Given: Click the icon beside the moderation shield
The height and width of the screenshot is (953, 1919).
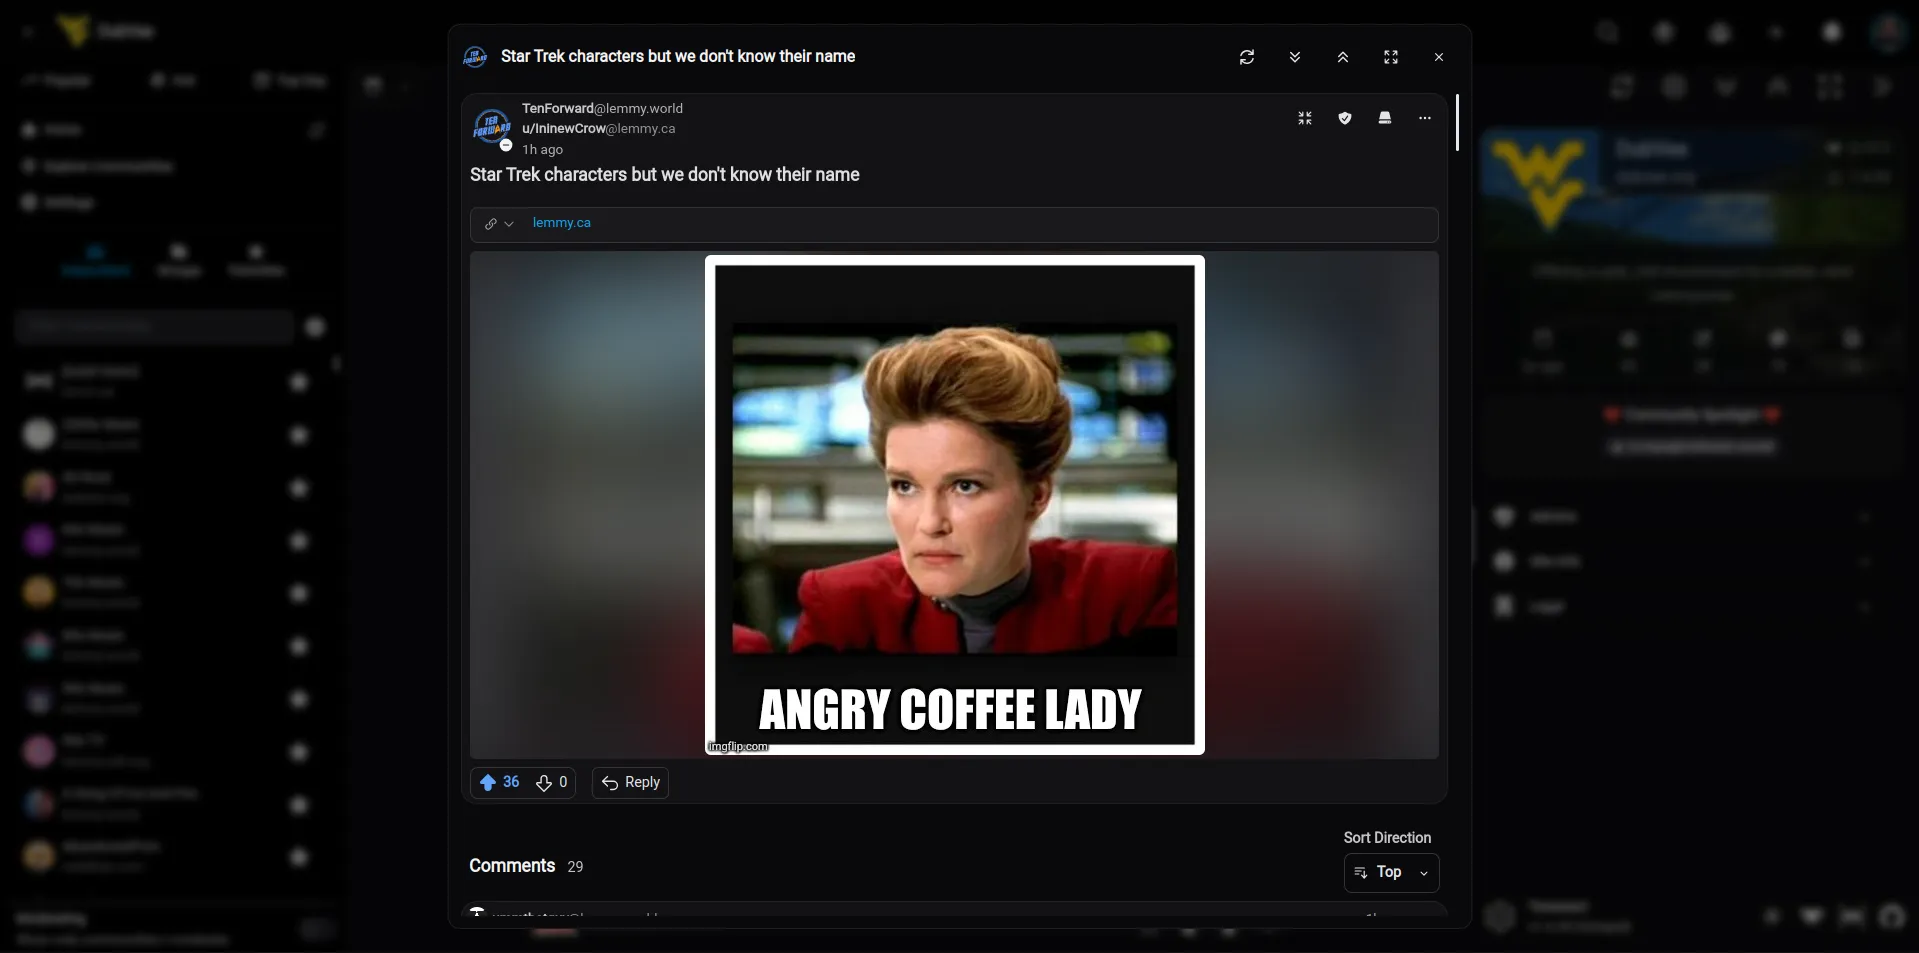Looking at the screenshot, I should point(1385,118).
